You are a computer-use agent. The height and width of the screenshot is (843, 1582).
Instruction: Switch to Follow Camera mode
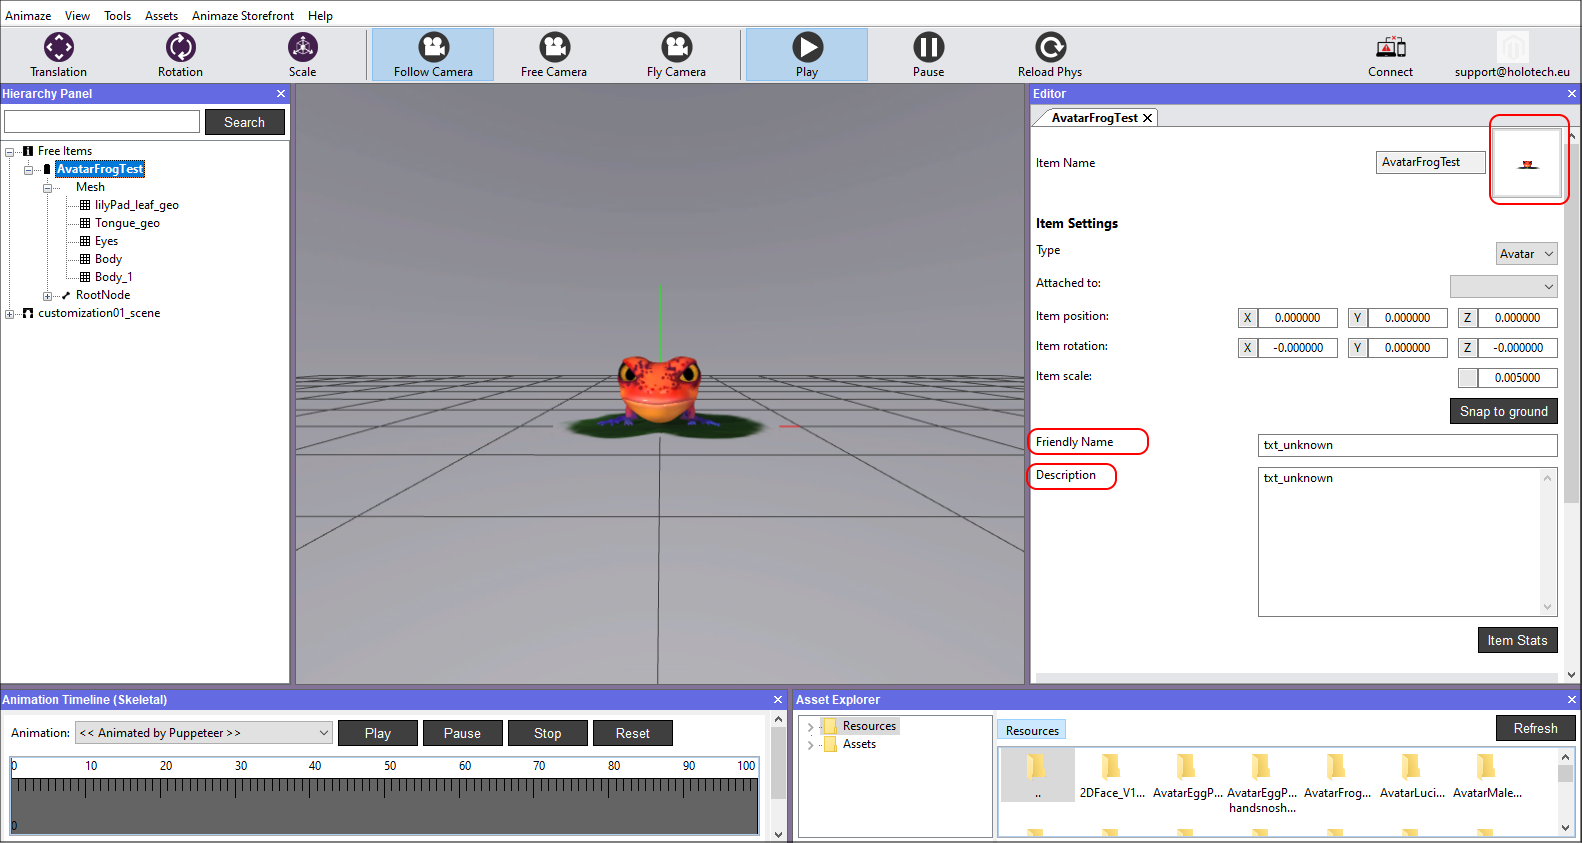pyautogui.click(x=433, y=55)
